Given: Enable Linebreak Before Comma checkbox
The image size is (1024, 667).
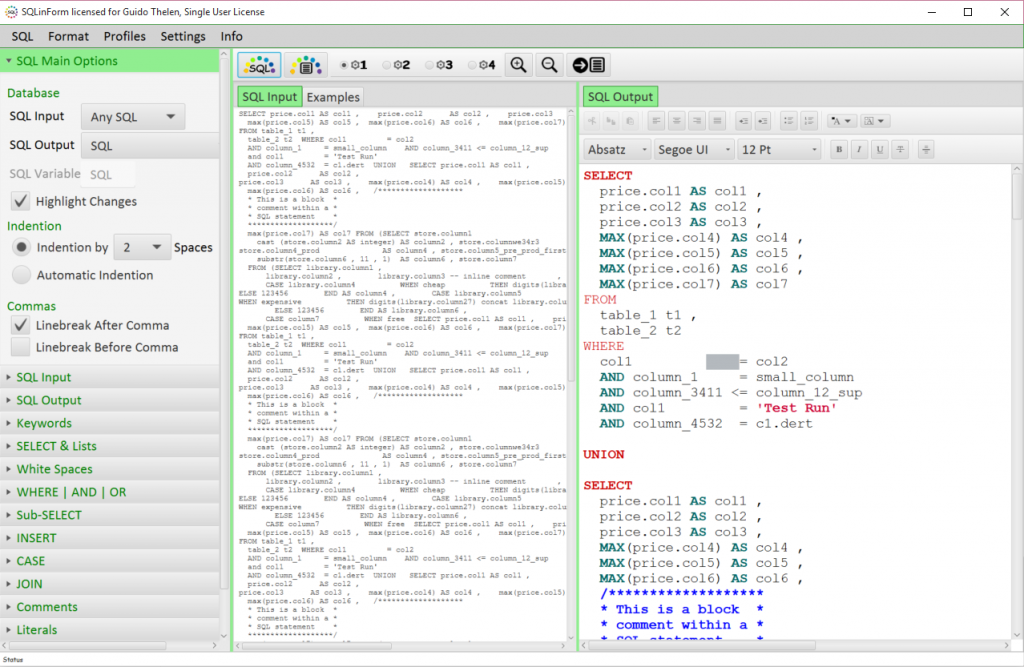Looking at the screenshot, I should click(20, 348).
